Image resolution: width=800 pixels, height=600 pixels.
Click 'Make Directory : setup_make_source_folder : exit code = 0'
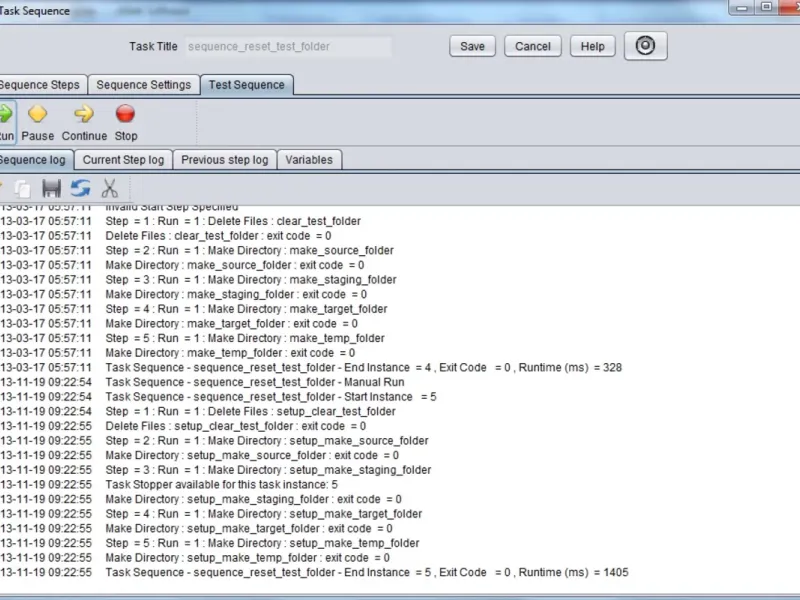click(x=252, y=455)
